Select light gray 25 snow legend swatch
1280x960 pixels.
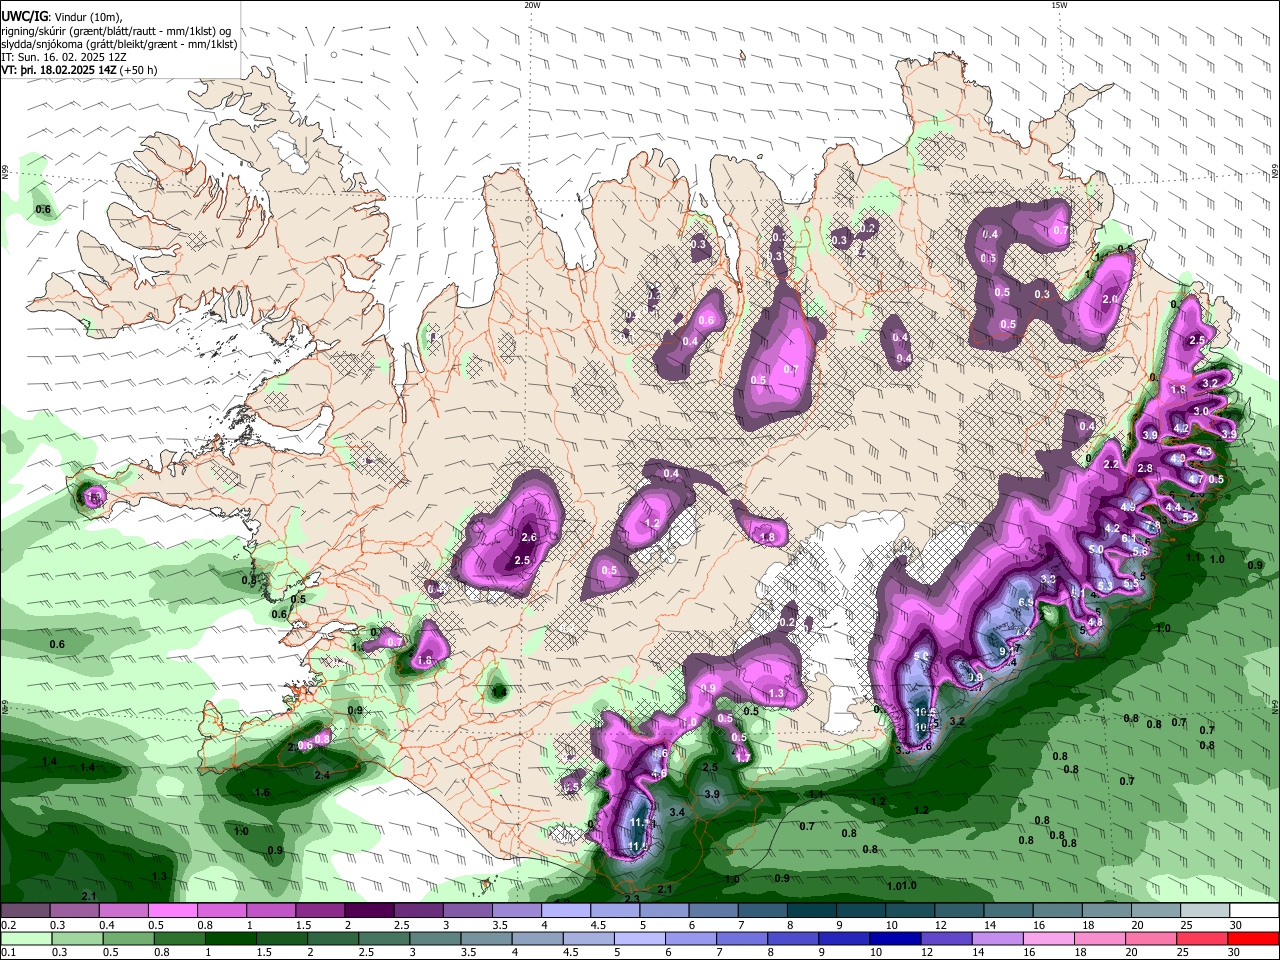[1205, 911]
